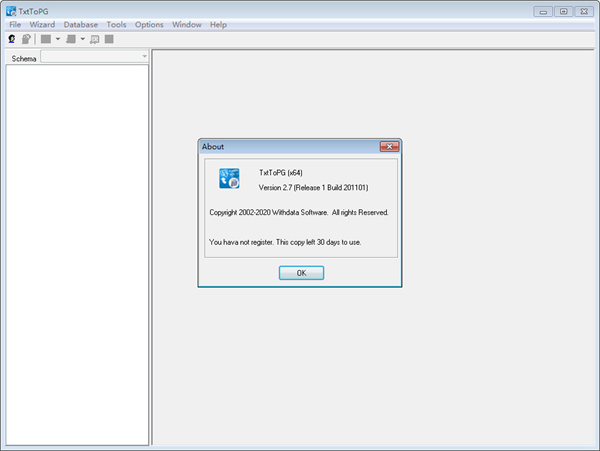600x451 pixels.
Task: Click the 30 days left notice
Action: [x=285, y=242]
